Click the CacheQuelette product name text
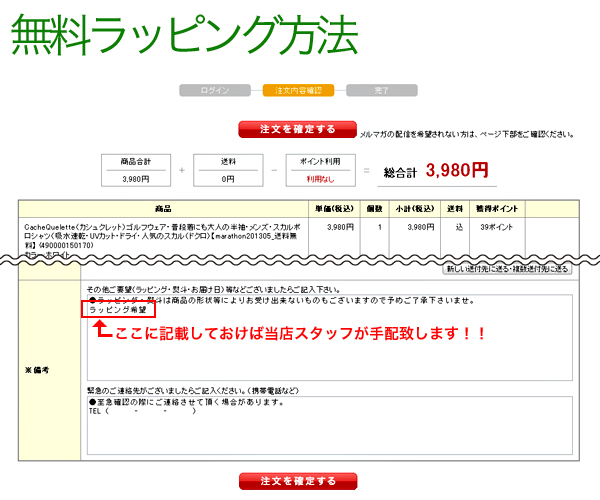This screenshot has width=600, height=500. click(x=162, y=238)
